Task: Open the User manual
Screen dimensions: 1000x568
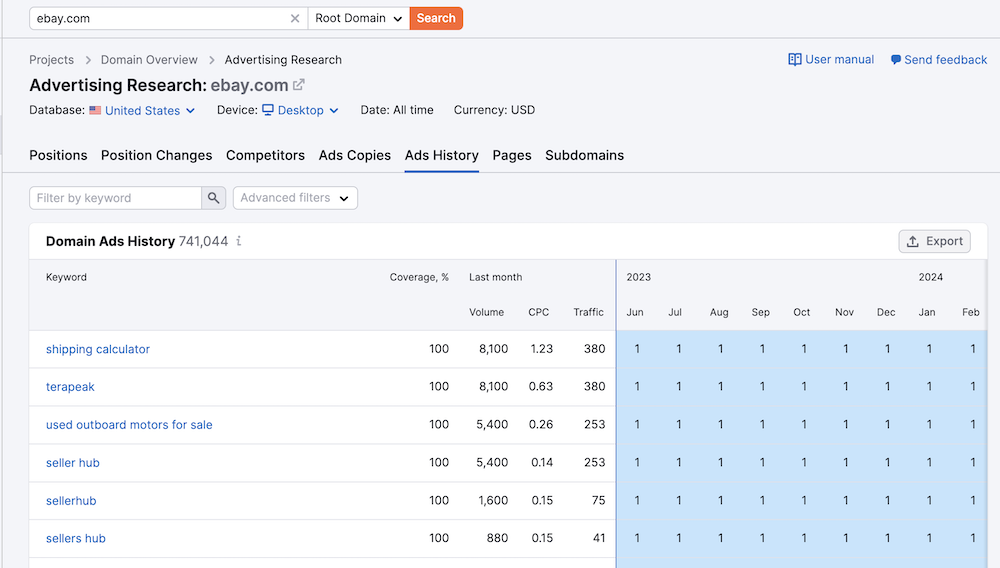Action: tap(831, 60)
